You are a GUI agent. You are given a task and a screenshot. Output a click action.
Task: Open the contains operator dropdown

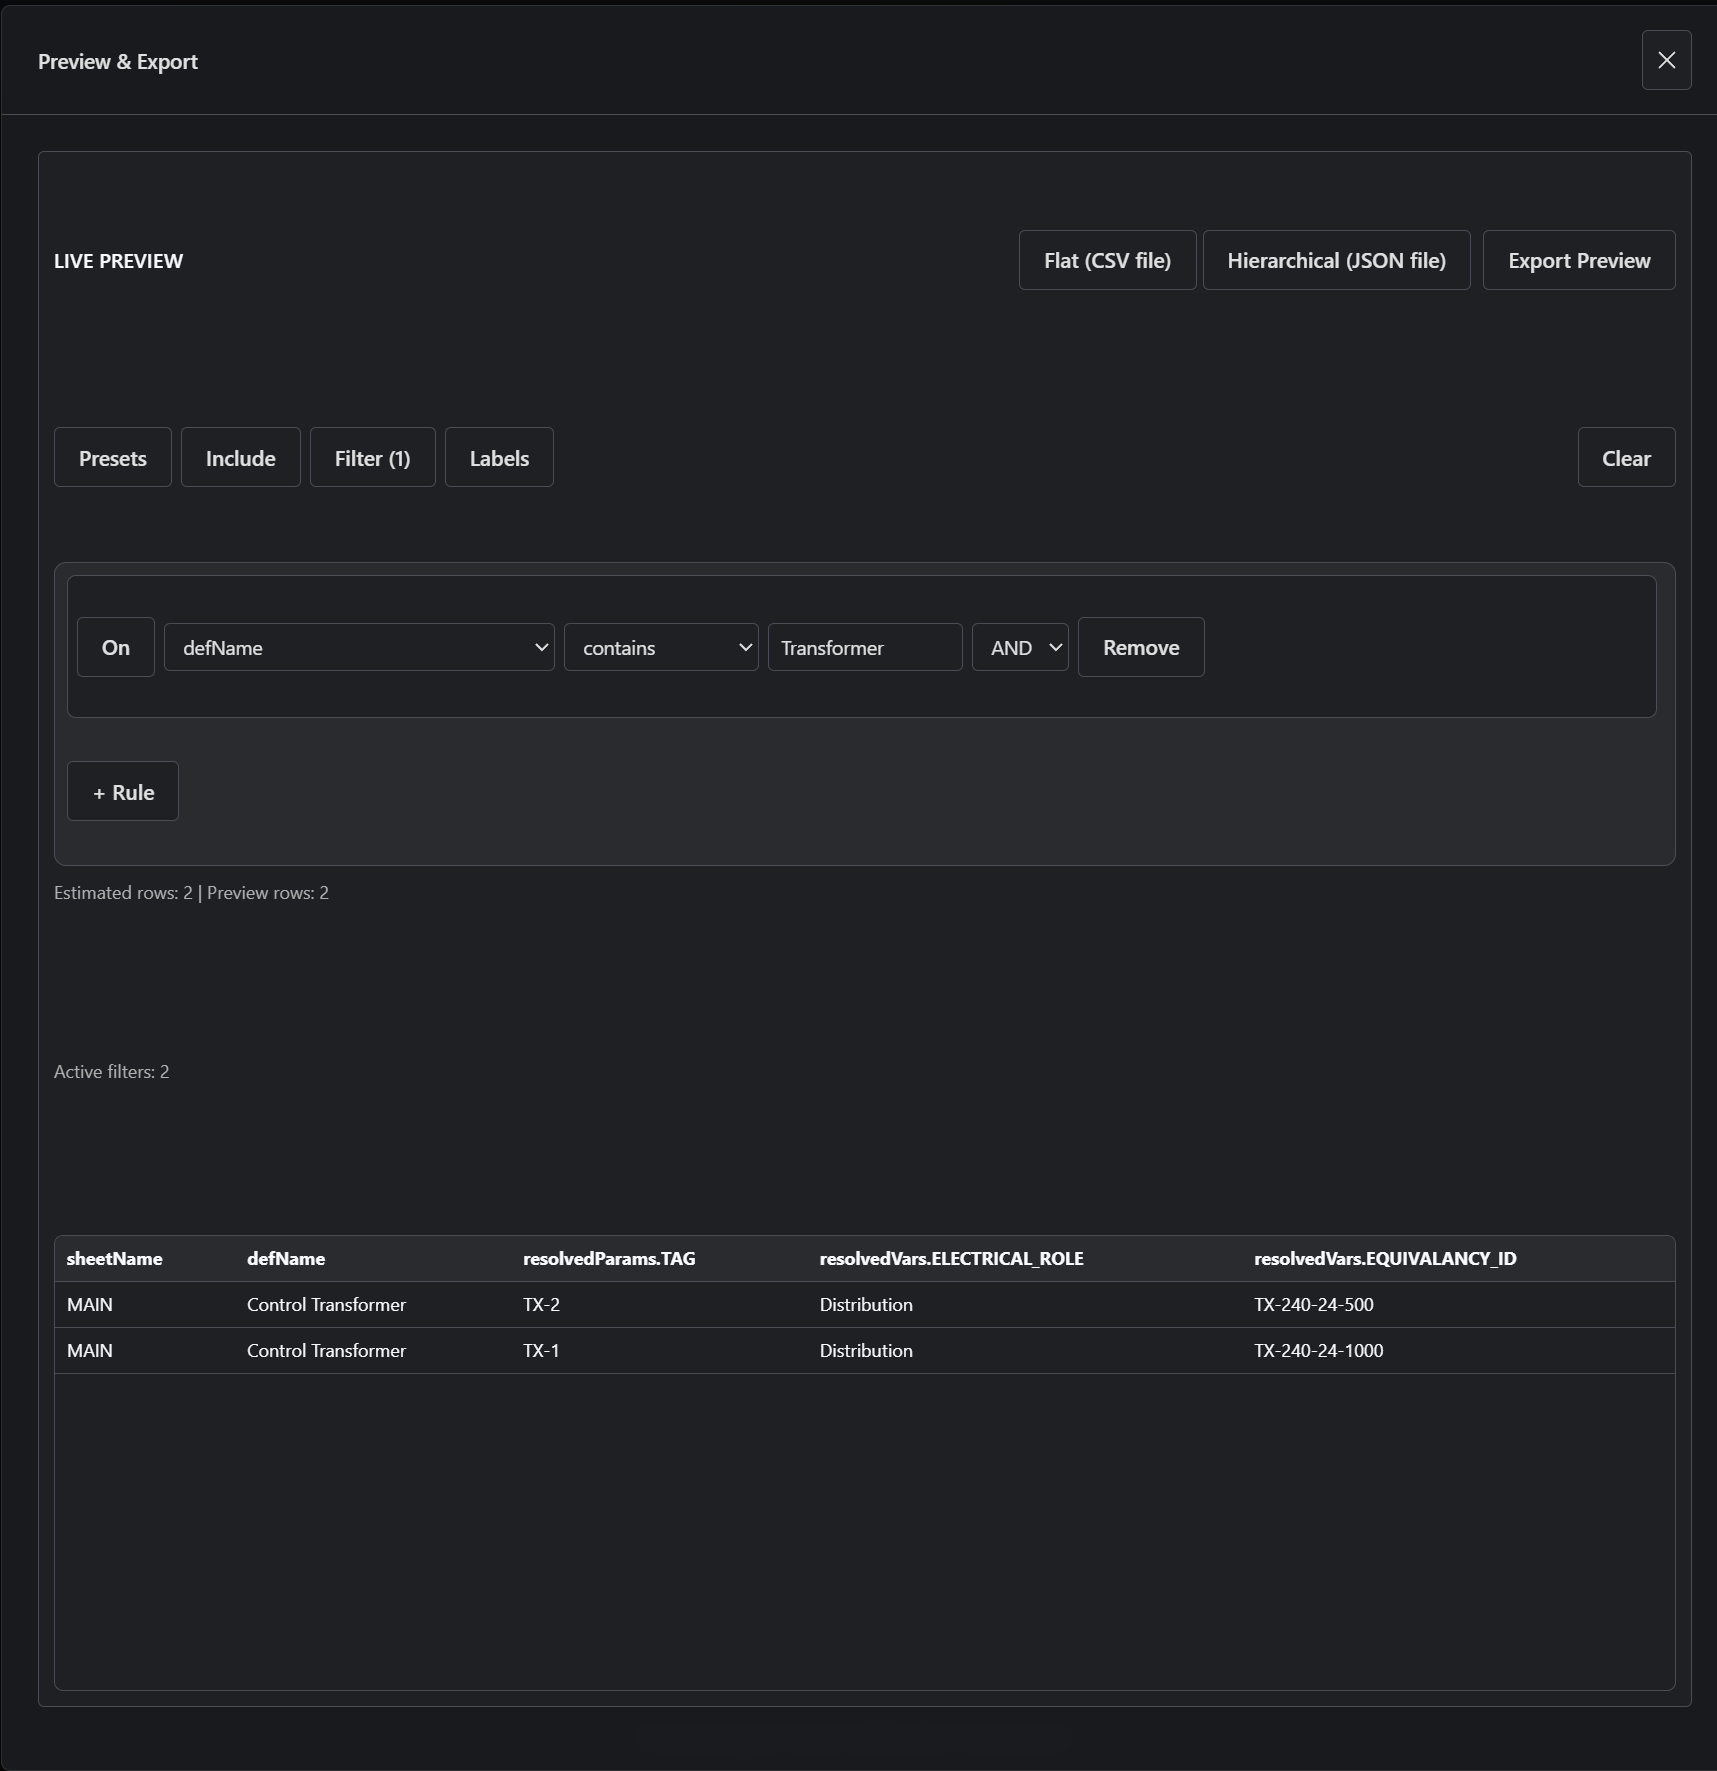point(661,647)
